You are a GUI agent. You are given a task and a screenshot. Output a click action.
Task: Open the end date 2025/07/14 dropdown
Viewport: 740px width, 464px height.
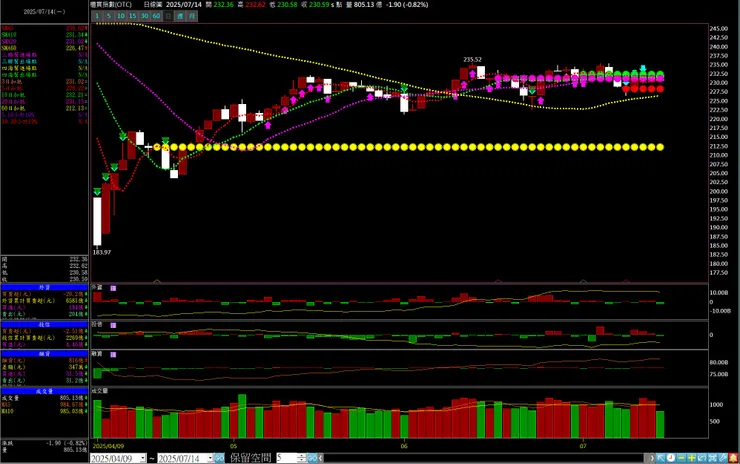point(210,458)
